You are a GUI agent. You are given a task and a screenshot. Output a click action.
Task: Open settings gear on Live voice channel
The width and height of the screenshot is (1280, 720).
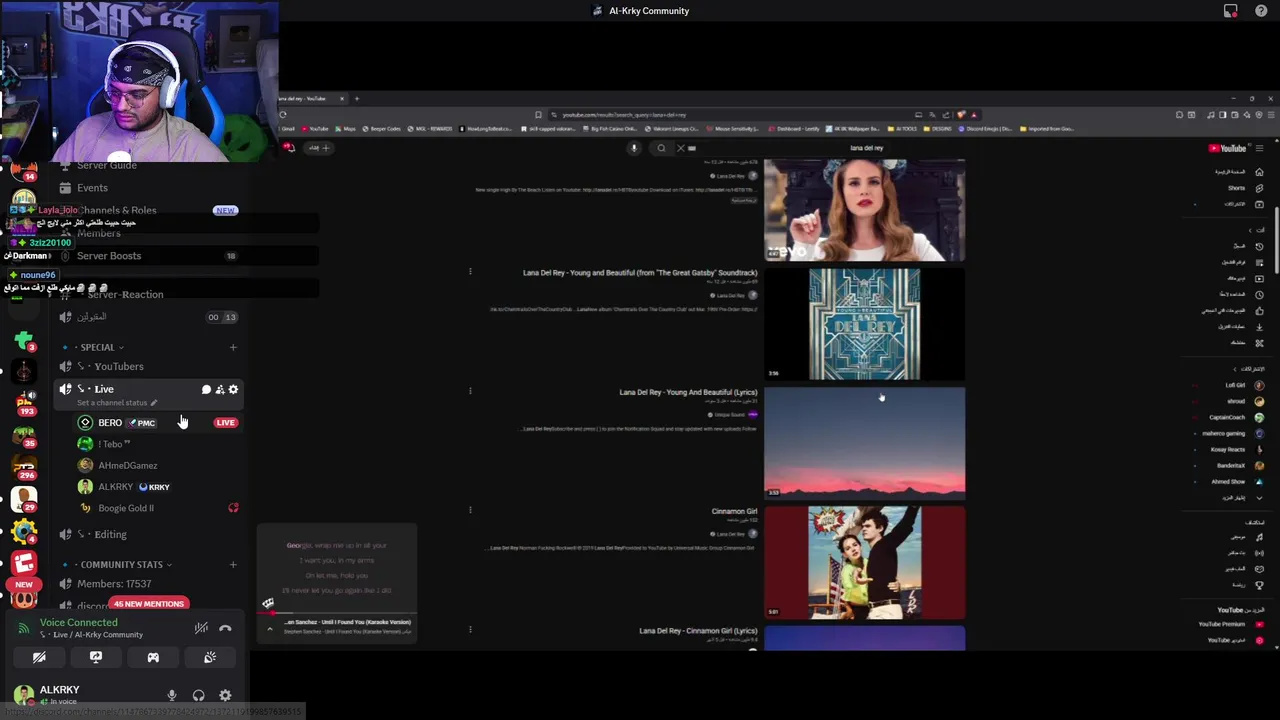point(233,389)
